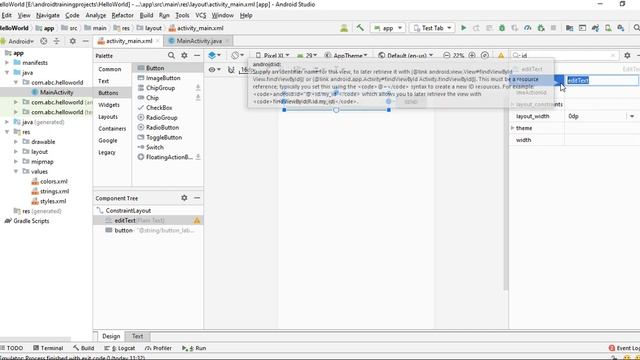Select the Design tab
The image size is (640, 360).
(111, 336)
